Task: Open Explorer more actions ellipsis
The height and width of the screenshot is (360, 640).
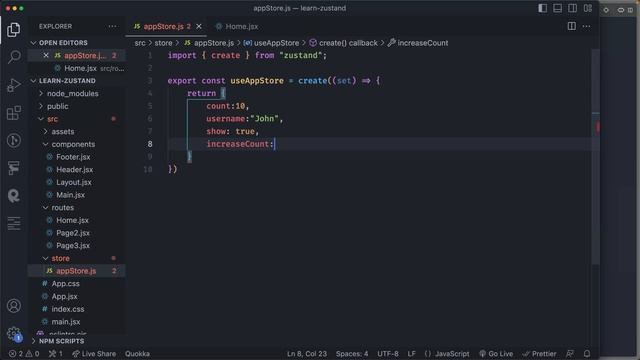Action: pyautogui.click(x=112, y=27)
